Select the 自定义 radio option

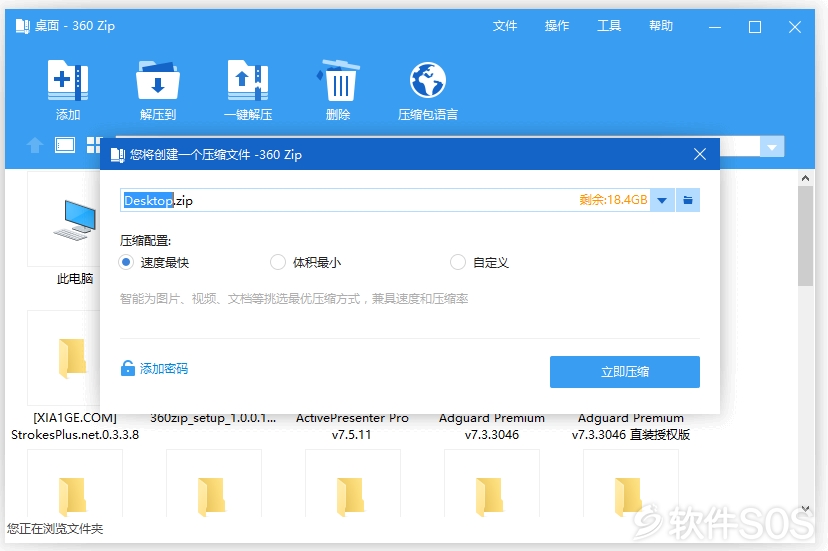(457, 262)
